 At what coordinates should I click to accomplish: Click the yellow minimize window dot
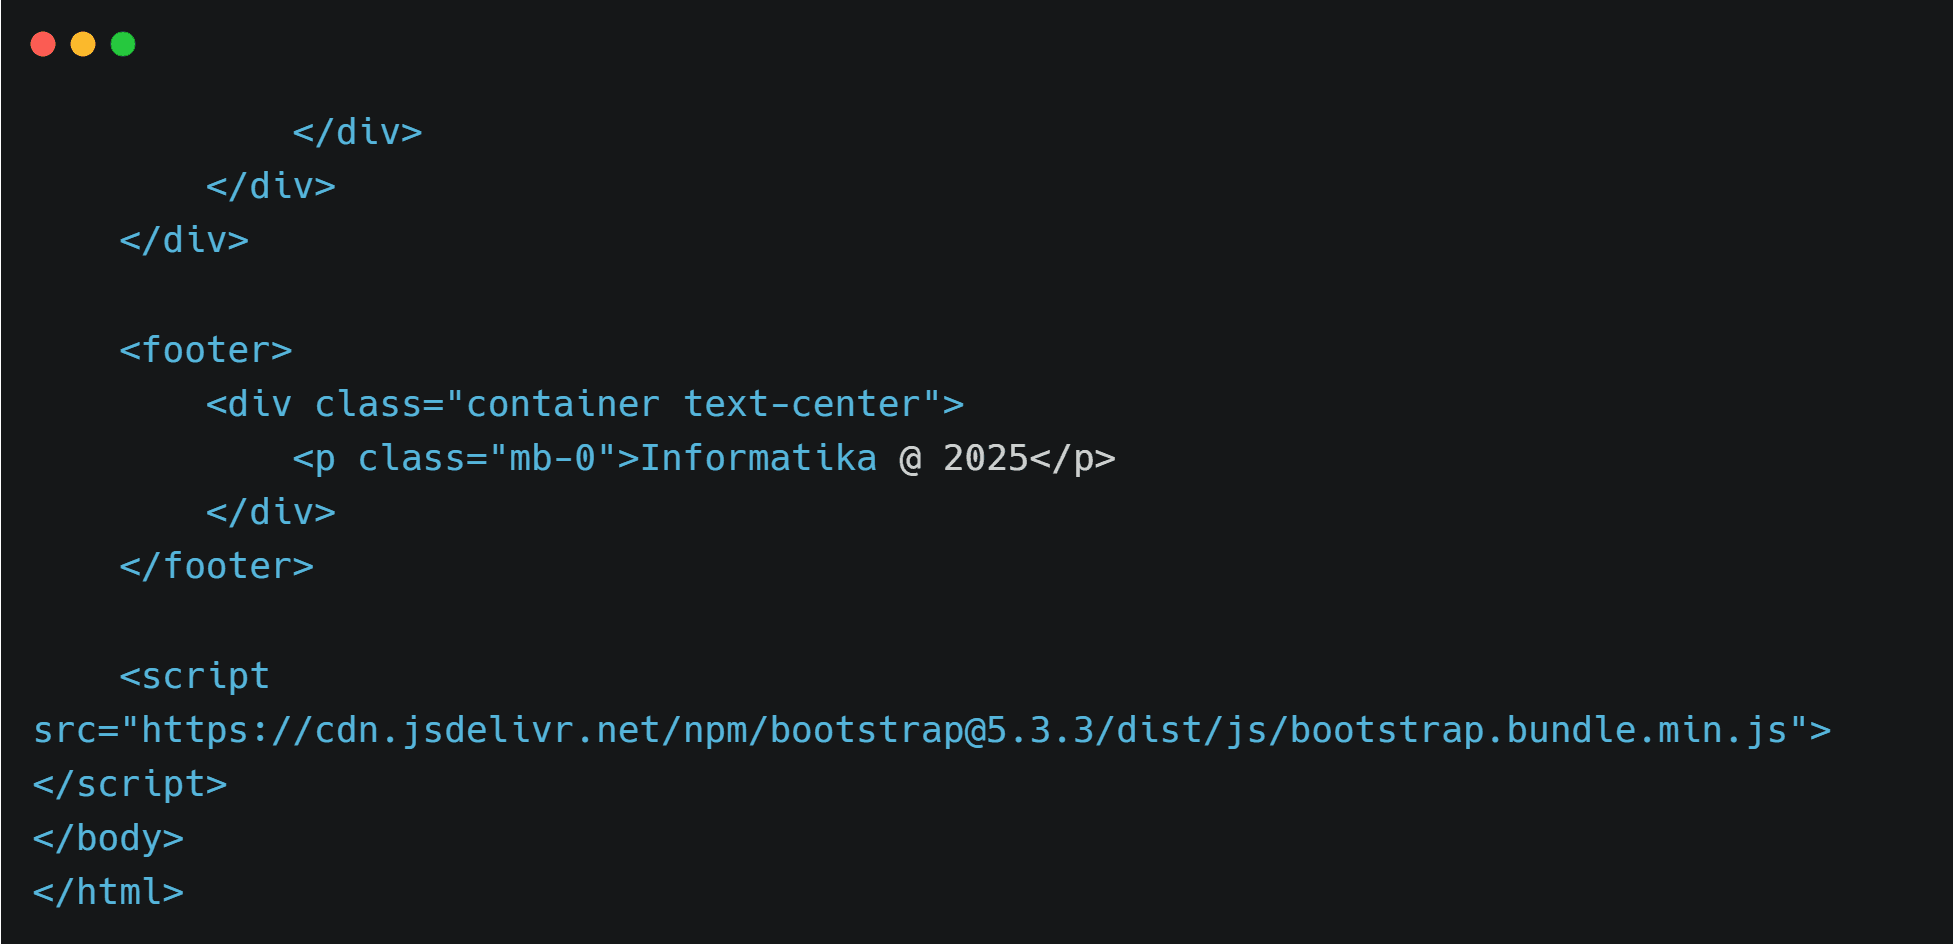click(83, 44)
